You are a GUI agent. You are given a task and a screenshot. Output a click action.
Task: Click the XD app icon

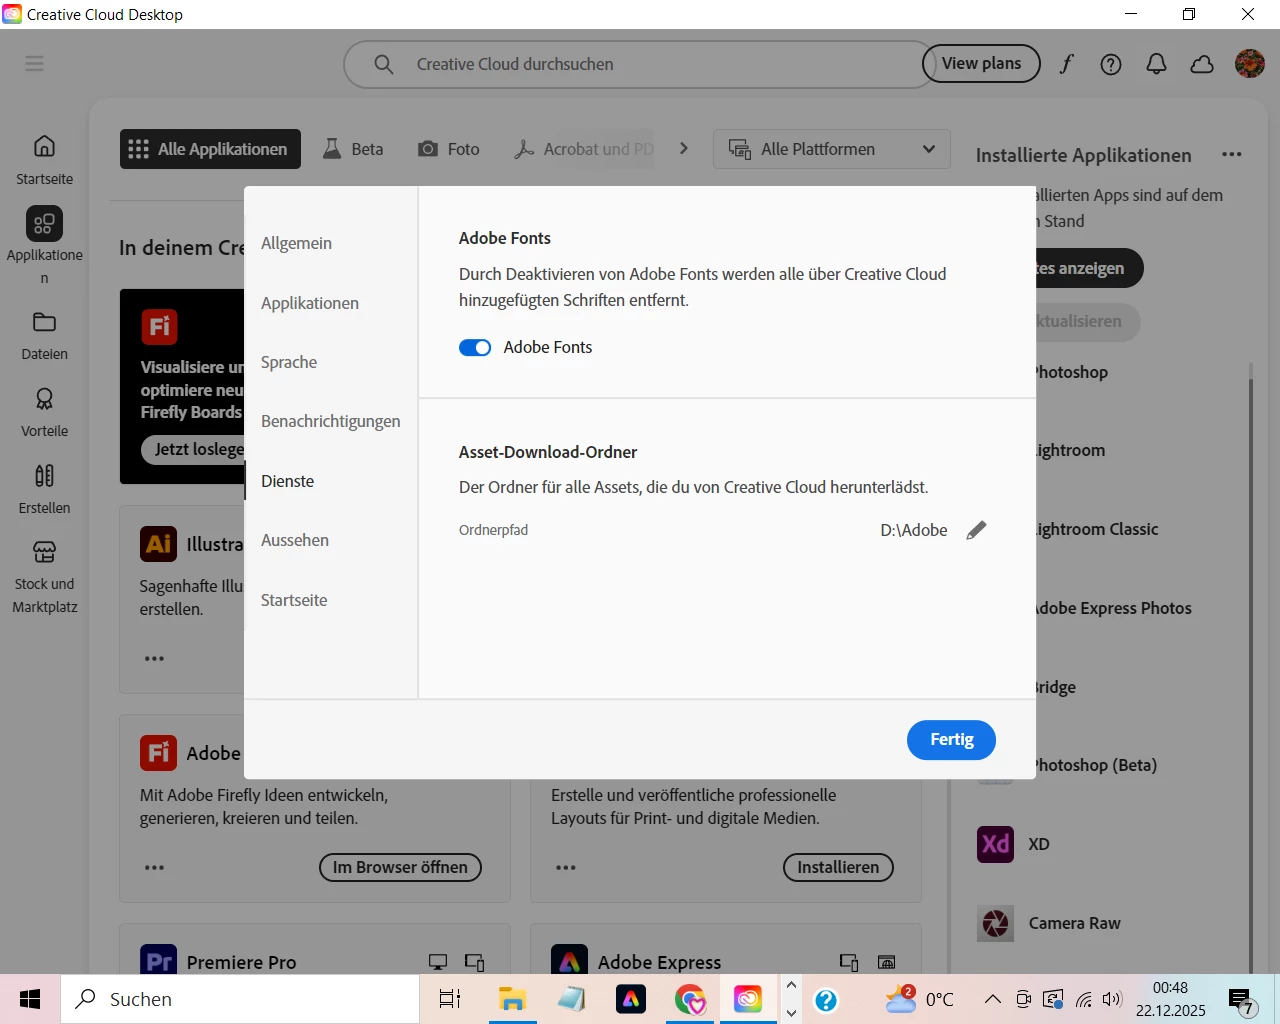pyautogui.click(x=995, y=844)
